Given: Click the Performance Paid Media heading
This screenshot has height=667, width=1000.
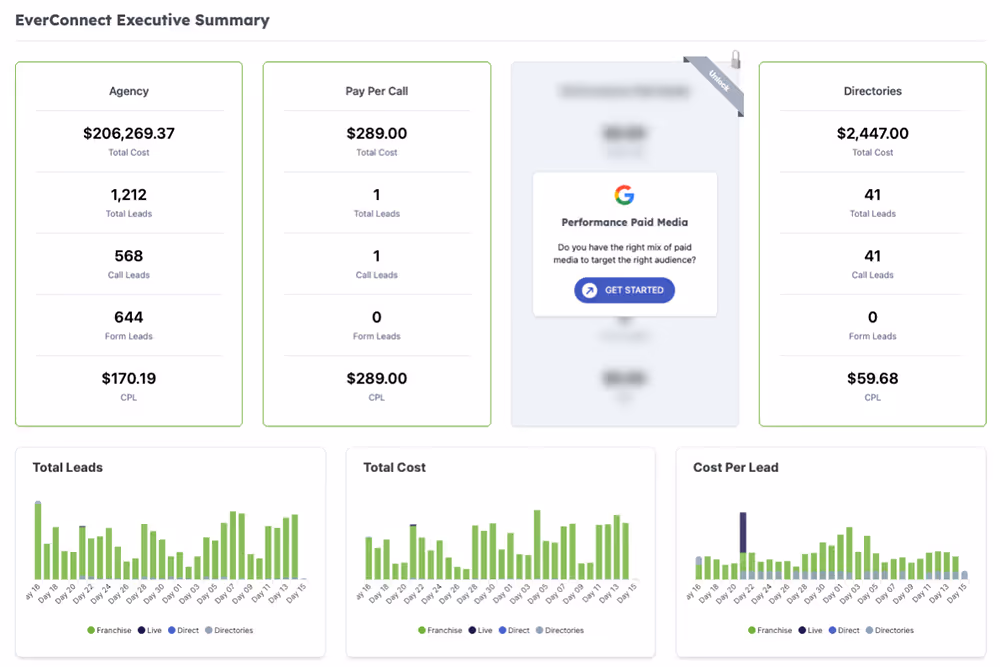Looking at the screenshot, I should [624, 222].
